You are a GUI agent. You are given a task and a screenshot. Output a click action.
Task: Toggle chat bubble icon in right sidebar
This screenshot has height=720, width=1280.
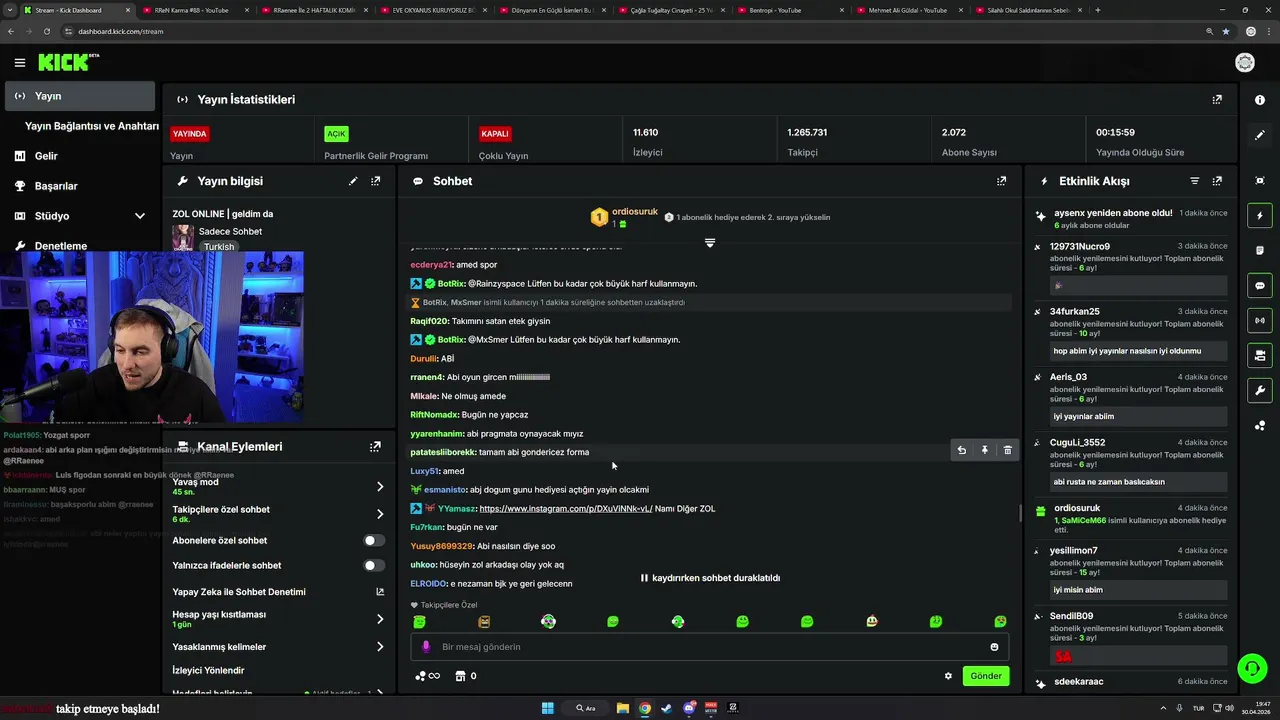(1260, 285)
